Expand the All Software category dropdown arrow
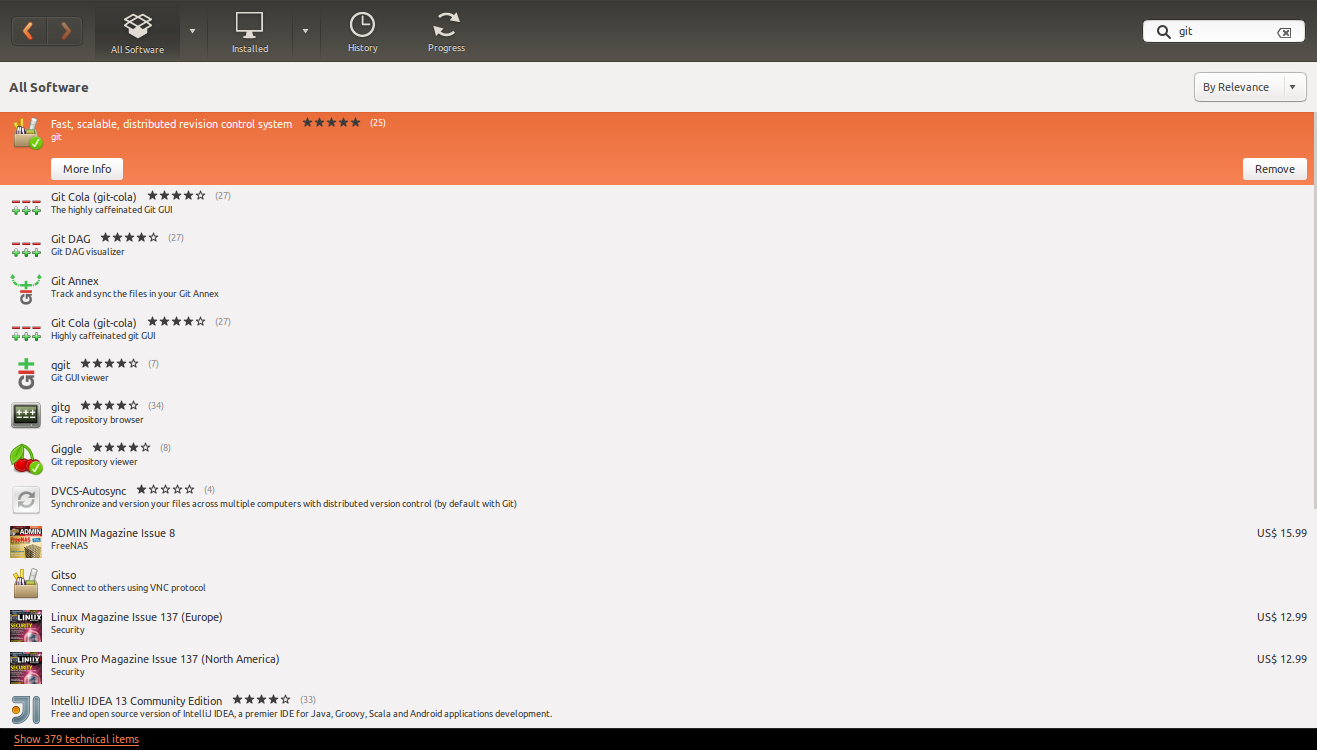 click(192, 30)
